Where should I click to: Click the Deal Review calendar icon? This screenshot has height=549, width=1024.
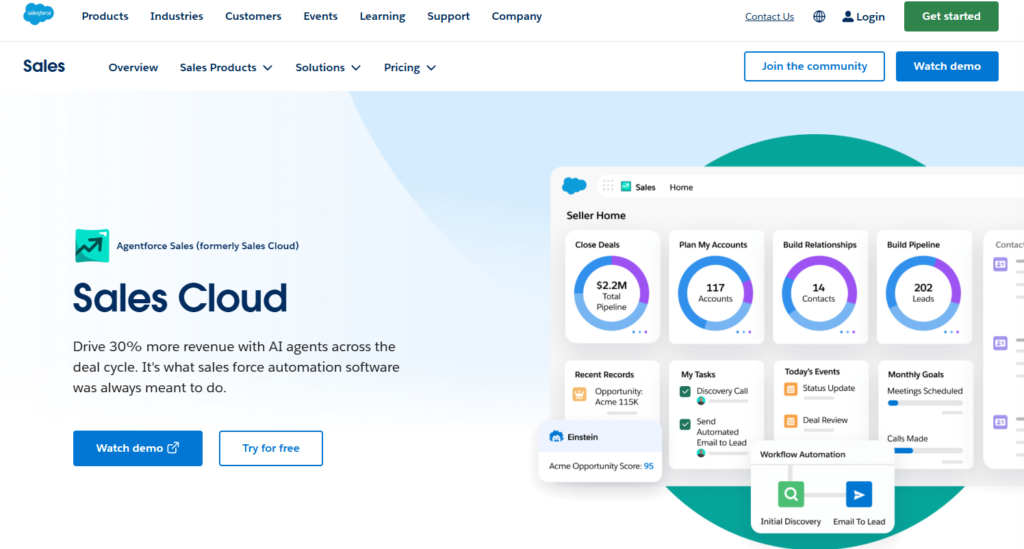(x=790, y=421)
